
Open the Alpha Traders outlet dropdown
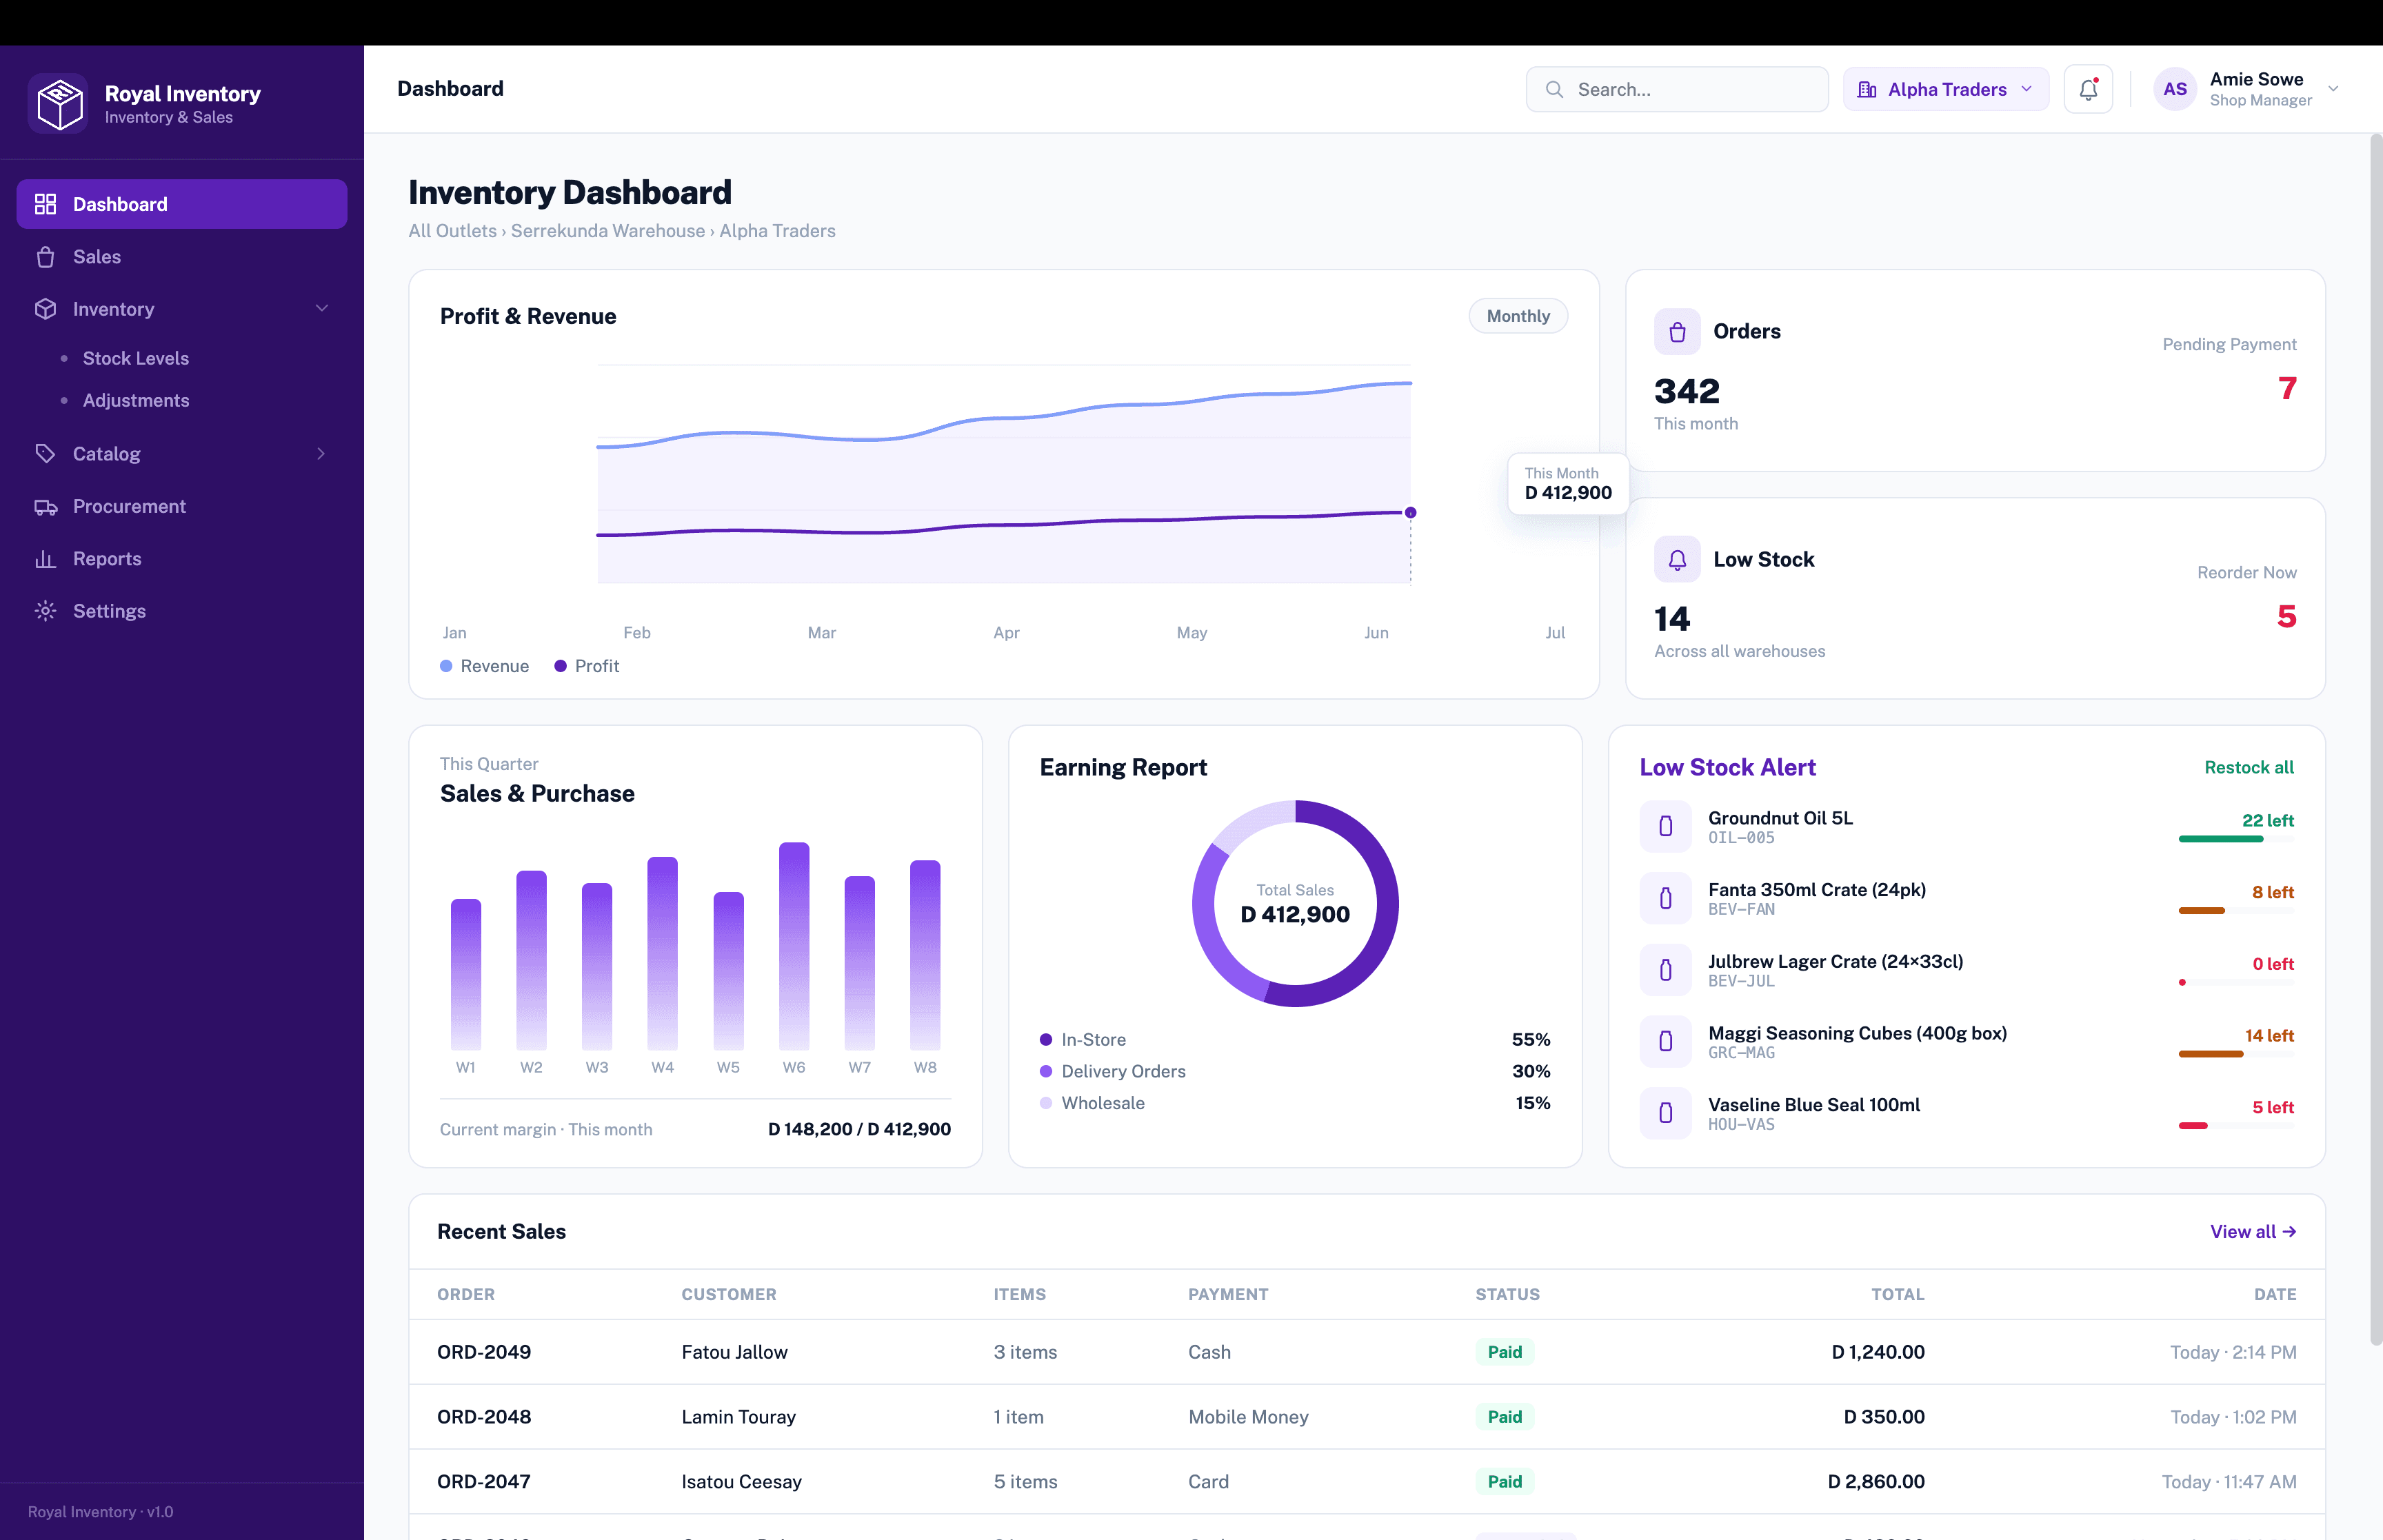point(1945,89)
